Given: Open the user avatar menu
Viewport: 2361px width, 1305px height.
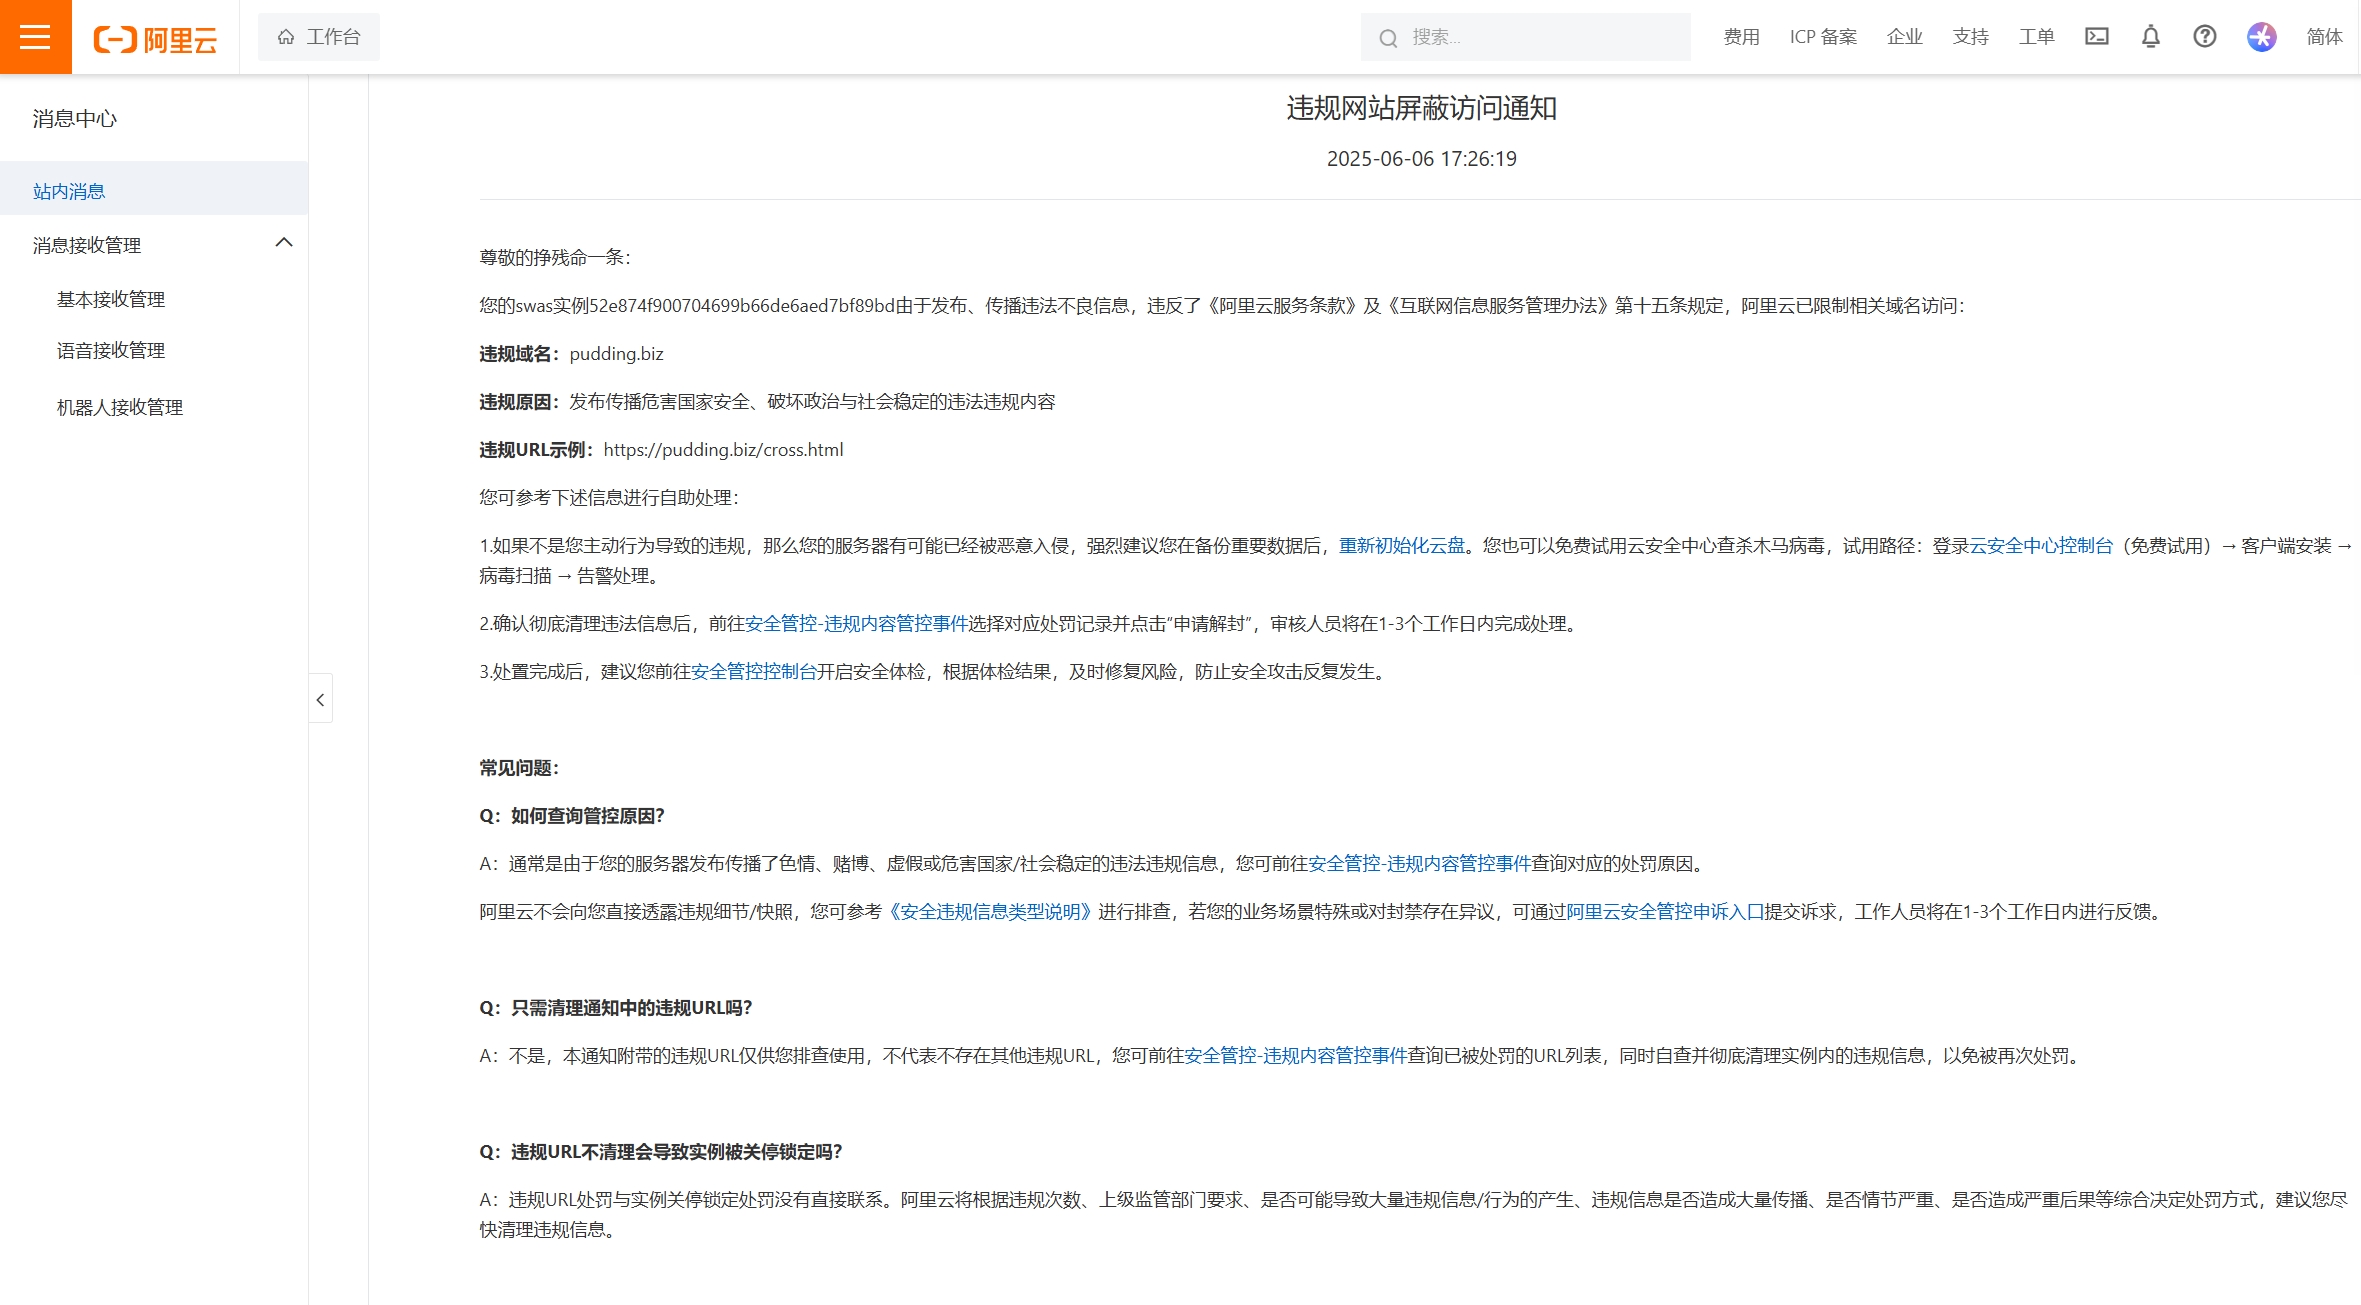Looking at the screenshot, I should [x=2262, y=37].
